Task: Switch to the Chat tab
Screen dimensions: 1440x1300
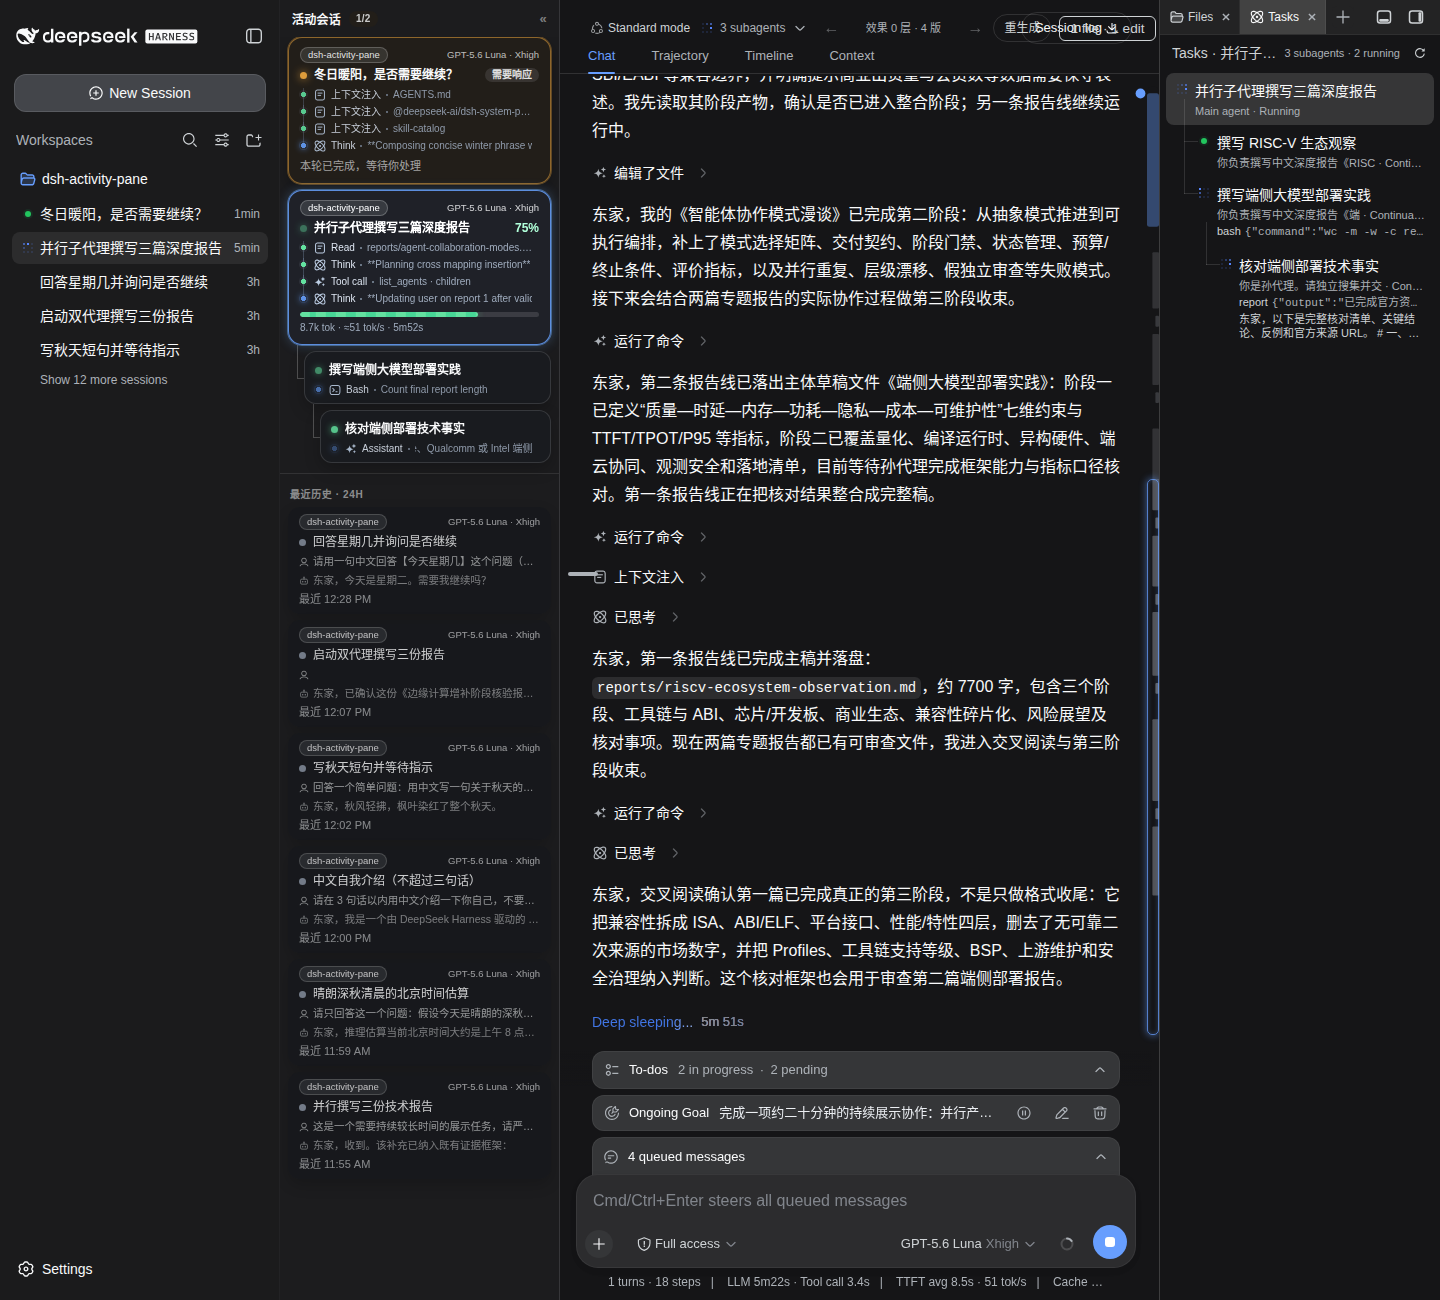Action: coord(602,56)
